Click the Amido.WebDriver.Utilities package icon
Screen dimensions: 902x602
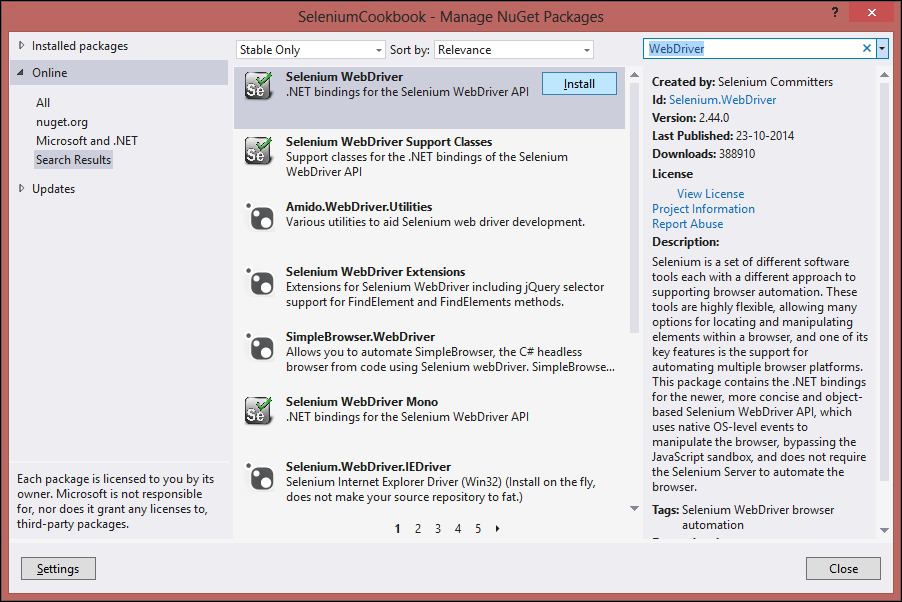(259, 216)
